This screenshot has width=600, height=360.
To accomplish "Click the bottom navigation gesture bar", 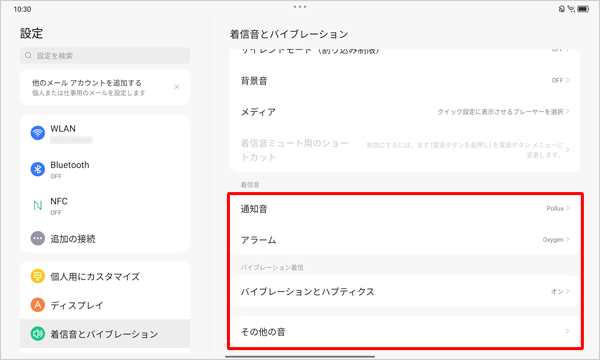I will (300, 357).
